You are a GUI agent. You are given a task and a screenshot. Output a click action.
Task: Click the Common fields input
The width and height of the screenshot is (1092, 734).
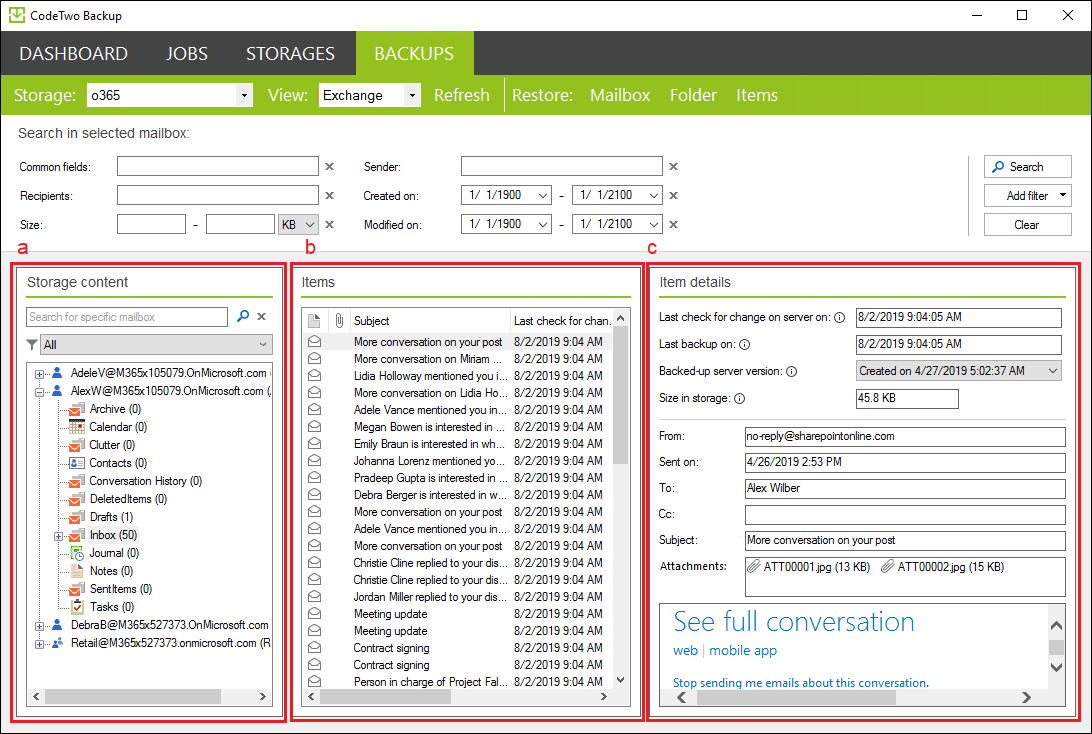point(218,166)
